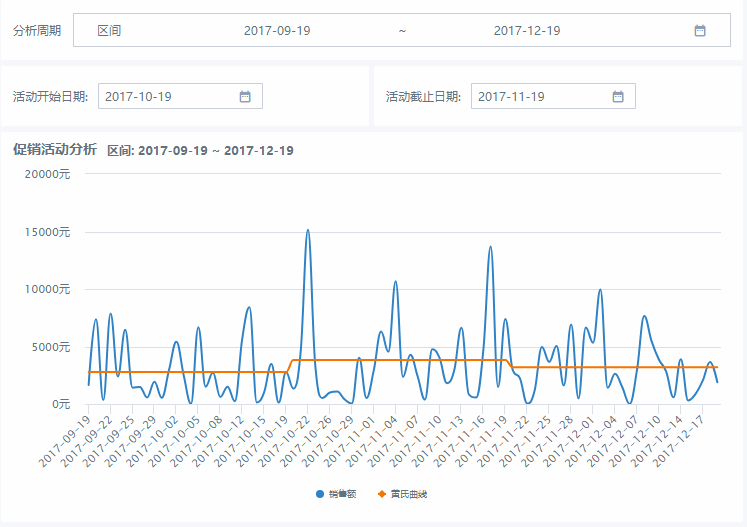Click the 15000元 y-axis label

47,232
